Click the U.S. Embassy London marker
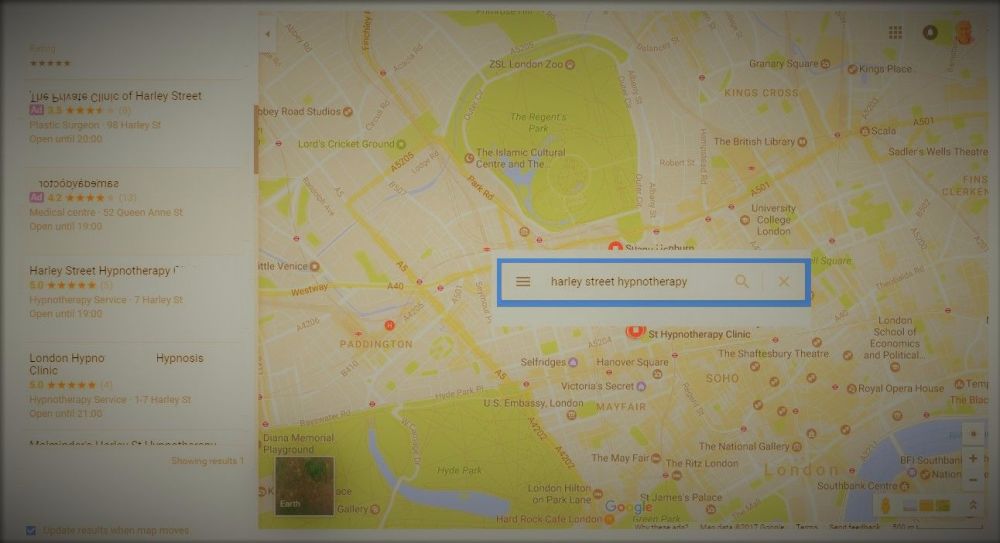 571,415
